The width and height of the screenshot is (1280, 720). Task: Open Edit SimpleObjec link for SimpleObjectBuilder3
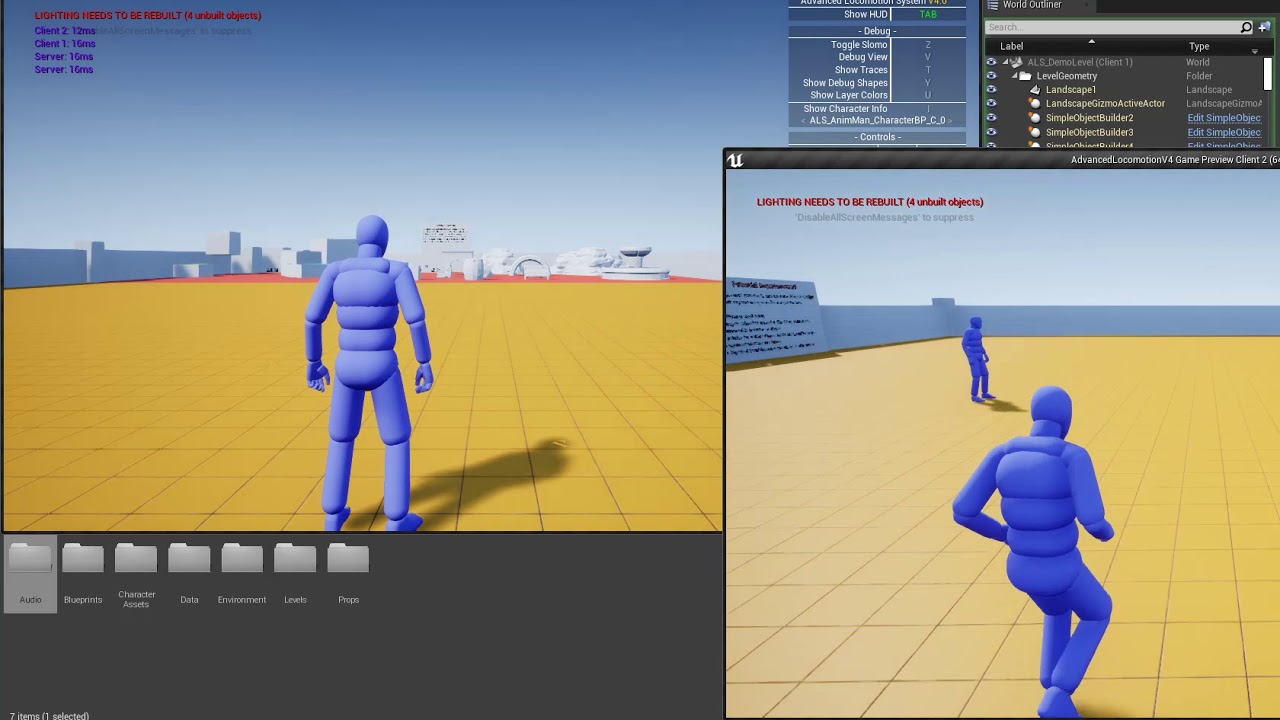click(x=1224, y=132)
